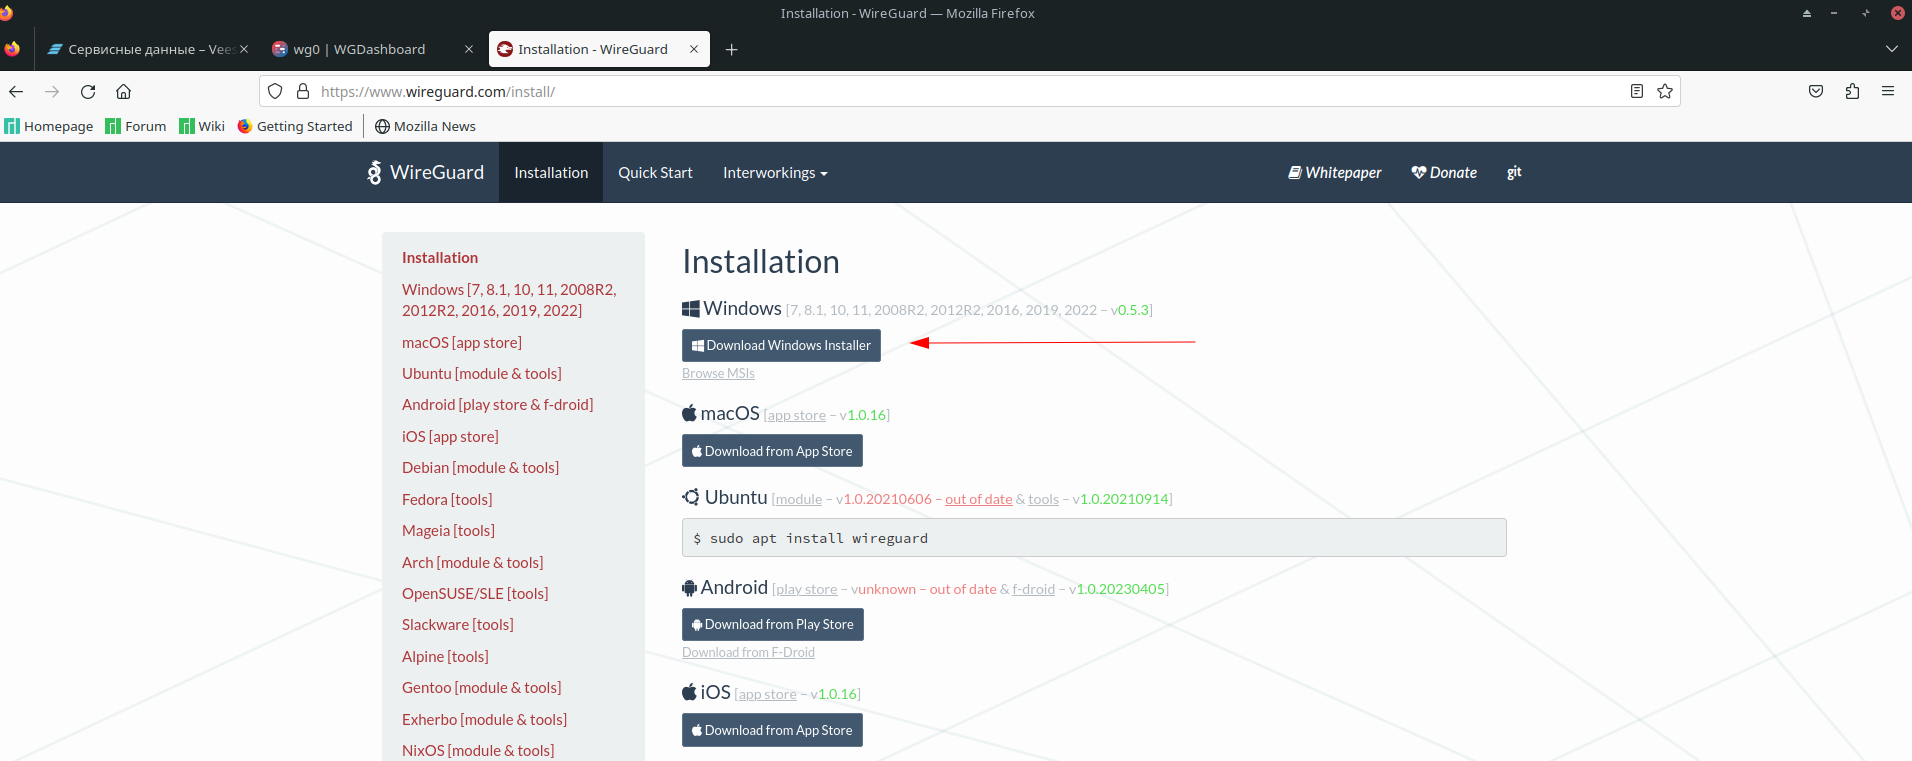Jump to Ubuntu [module & tools] in sidebar
Viewport: 1912px width, 761px height.
click(x=482, y=373)
